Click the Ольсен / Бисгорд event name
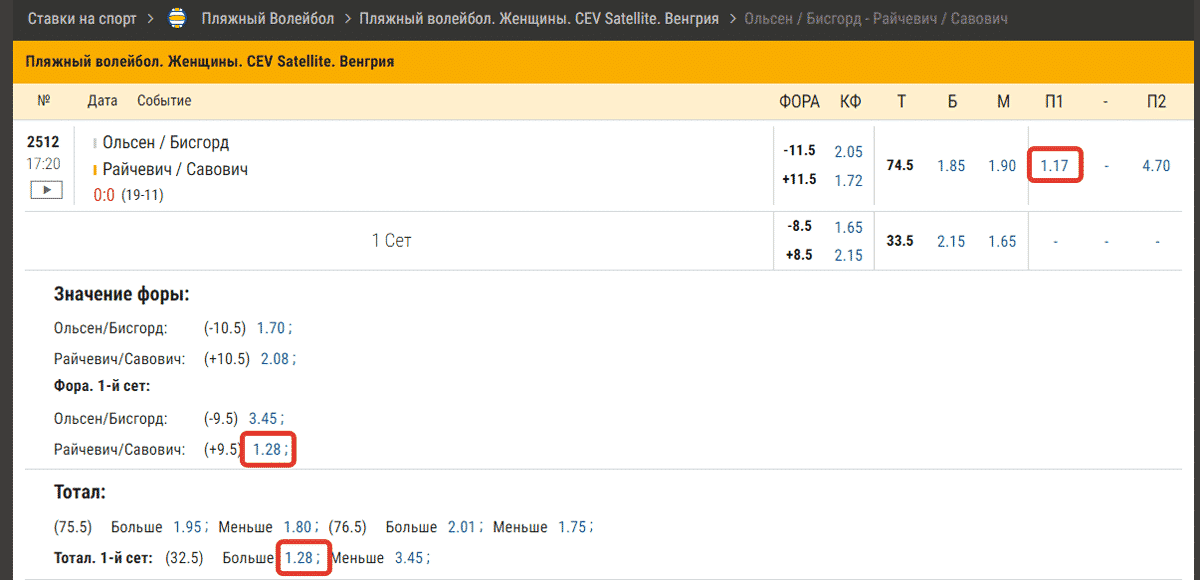Viewport: 1200px width, 580px height. (x=166, y=142)
